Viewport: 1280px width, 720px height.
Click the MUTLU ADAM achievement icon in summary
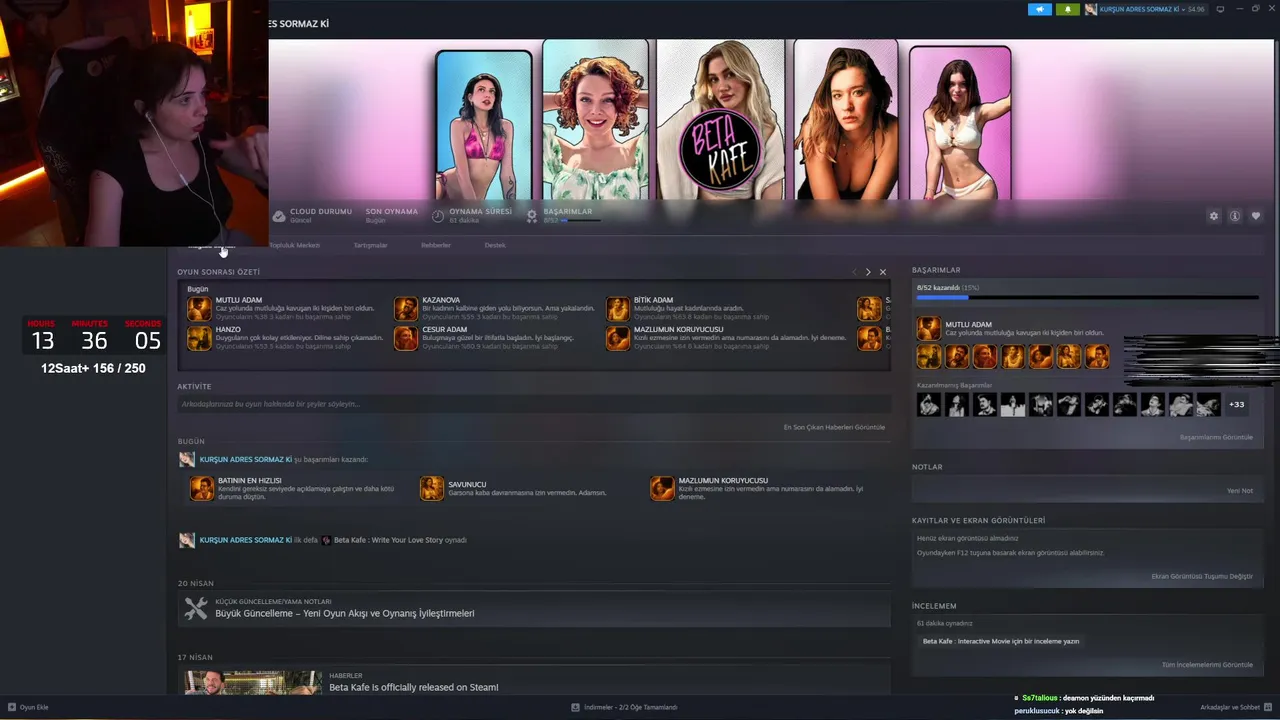[x=199, y=308]
